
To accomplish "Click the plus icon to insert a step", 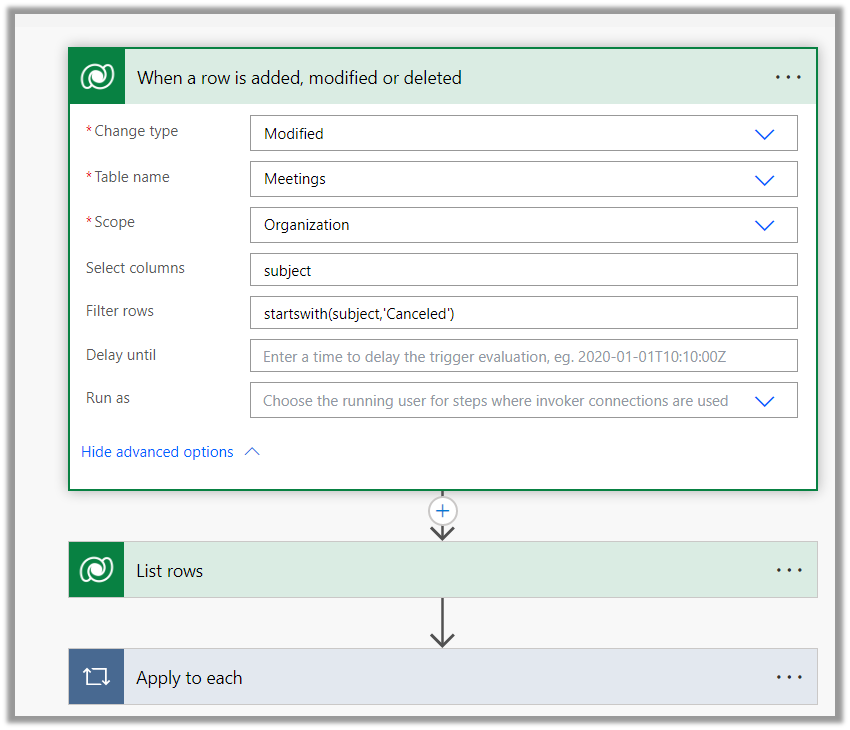I will coord(442,511).
